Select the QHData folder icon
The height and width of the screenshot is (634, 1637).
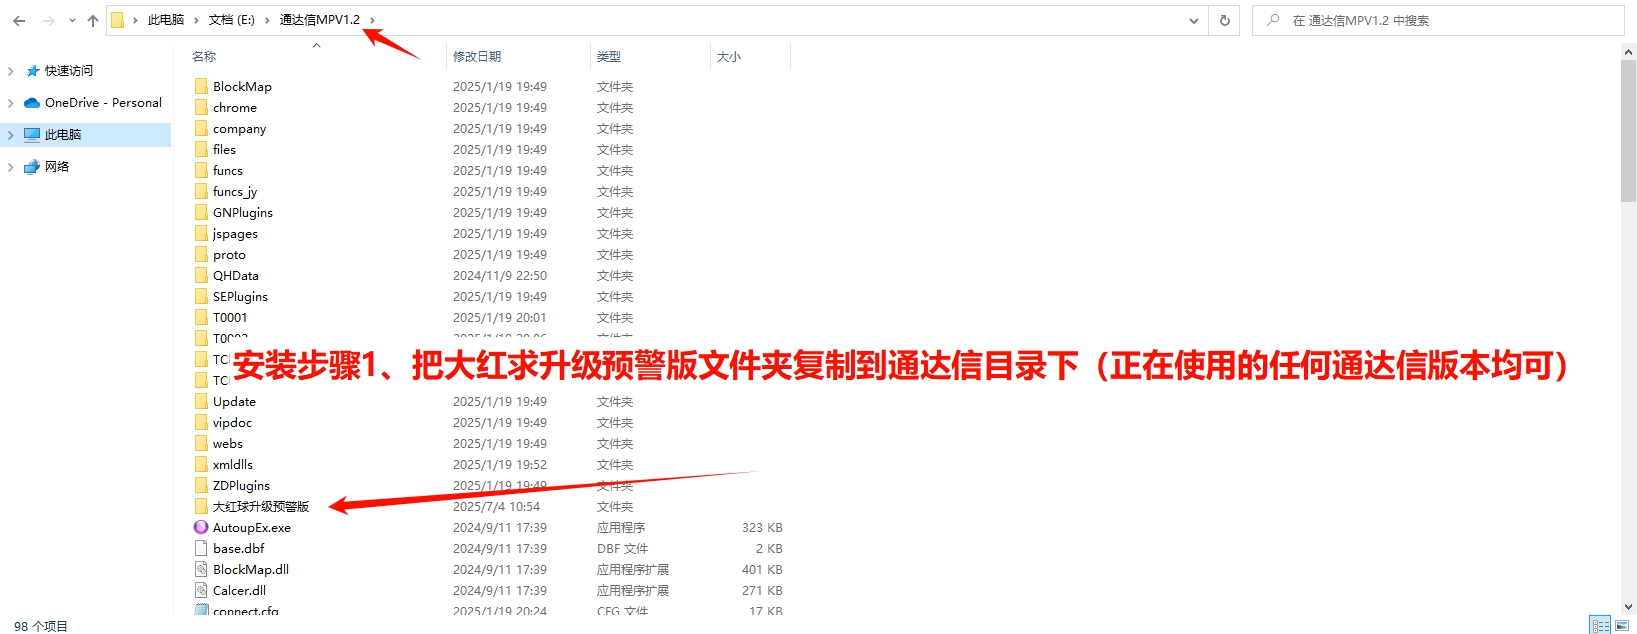pyautogui.click(x=201, y=275)
